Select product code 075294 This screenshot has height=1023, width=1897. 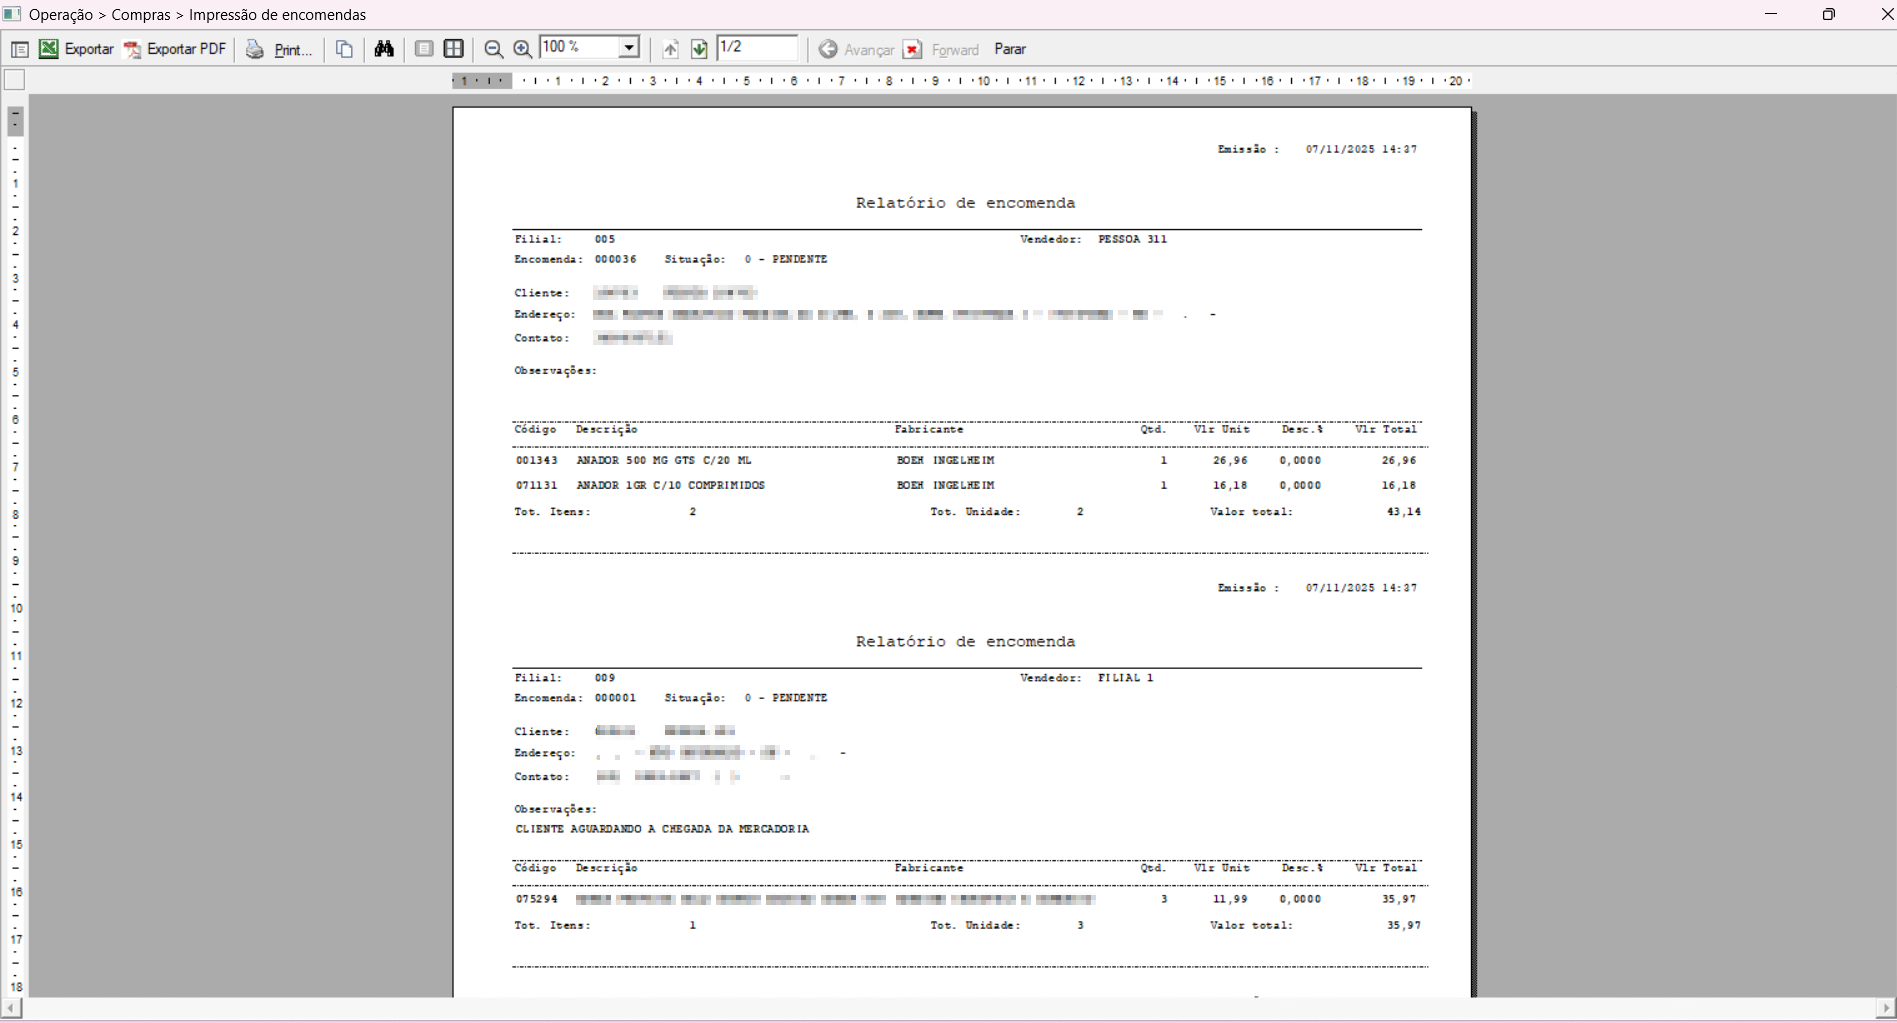tap(537, 900)
